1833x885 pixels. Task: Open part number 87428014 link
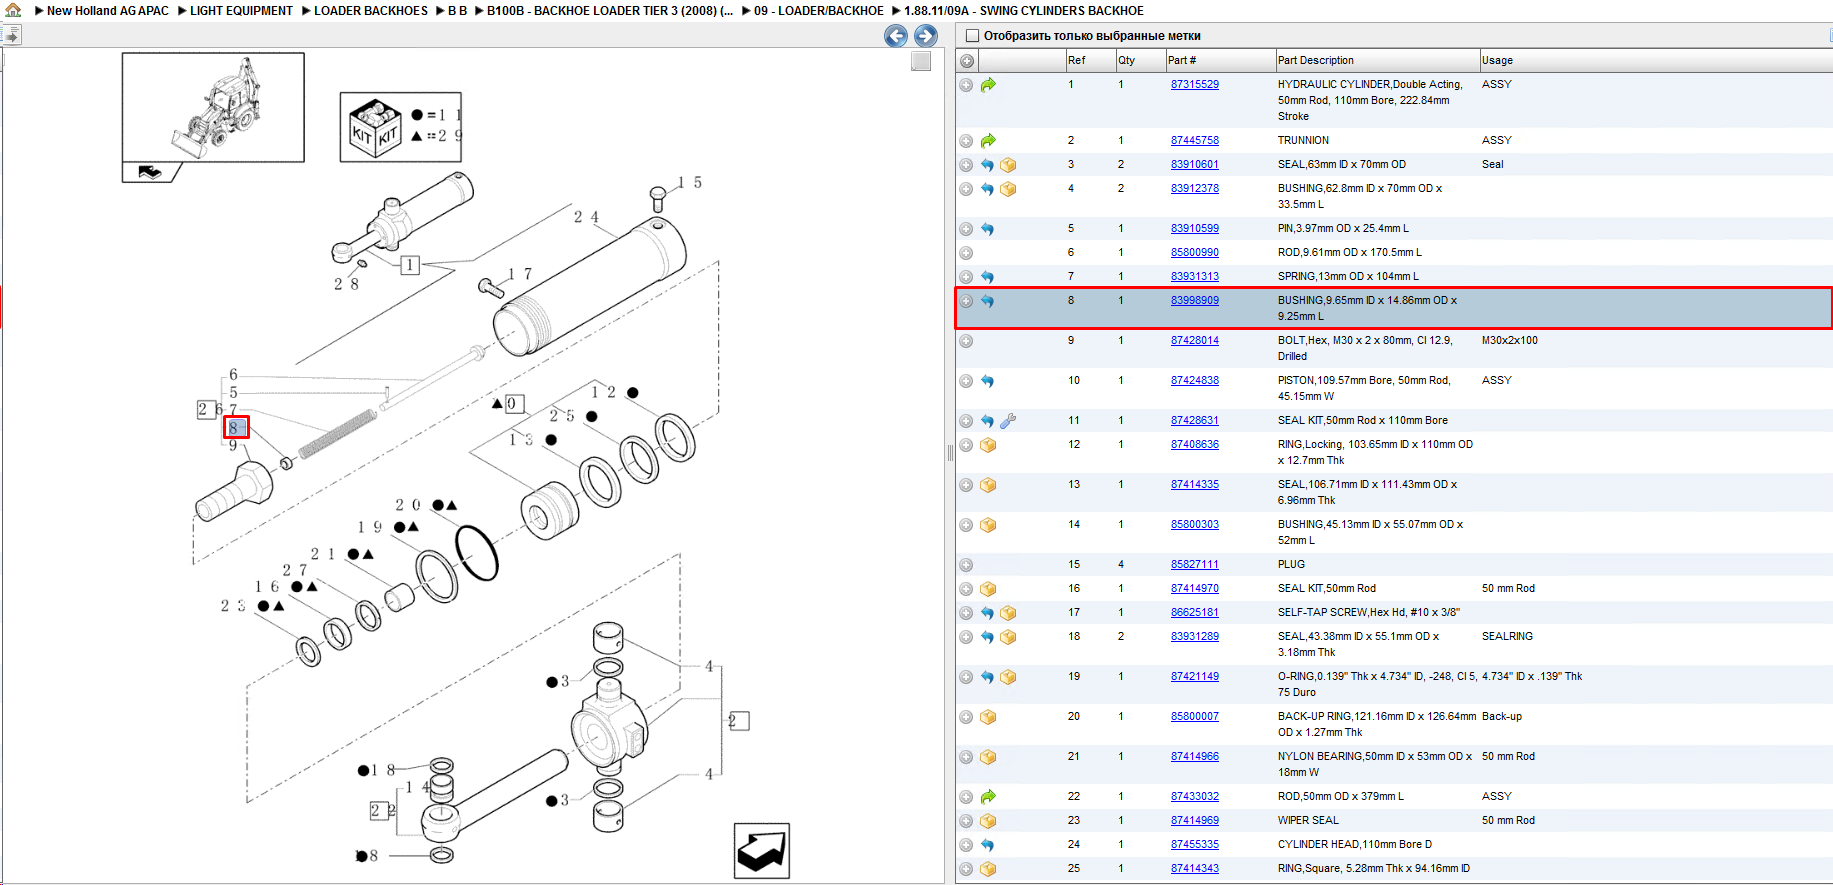tap(1195, 341)
